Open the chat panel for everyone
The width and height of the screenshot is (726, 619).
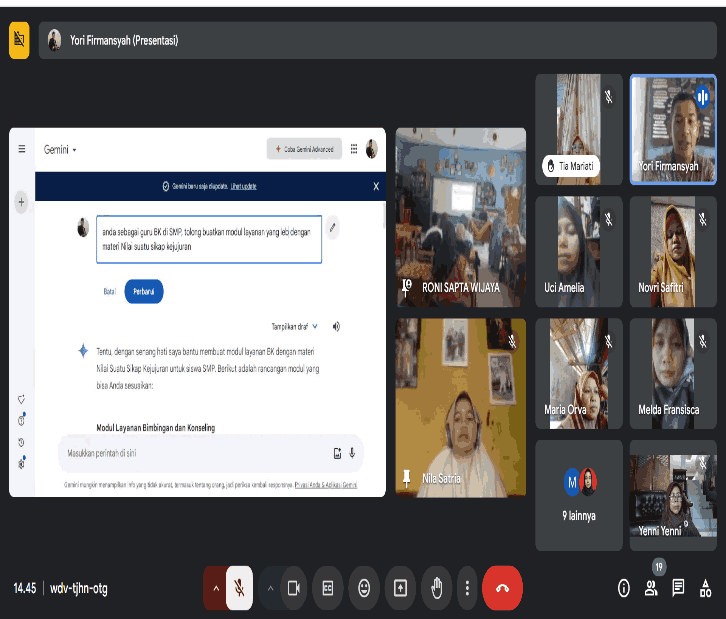tap(678, 588)
